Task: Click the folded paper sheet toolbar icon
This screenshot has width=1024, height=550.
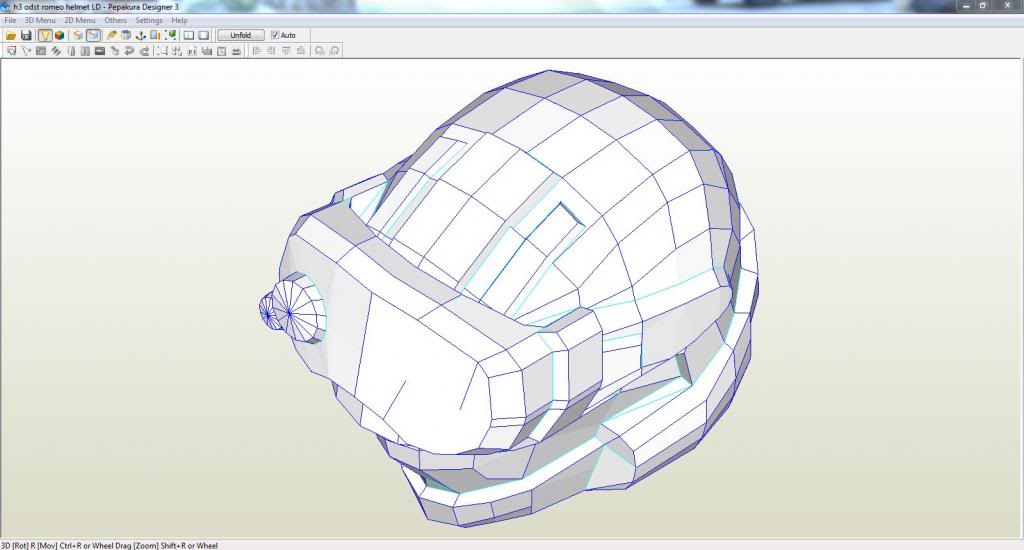Action: (x=78, y=35)
